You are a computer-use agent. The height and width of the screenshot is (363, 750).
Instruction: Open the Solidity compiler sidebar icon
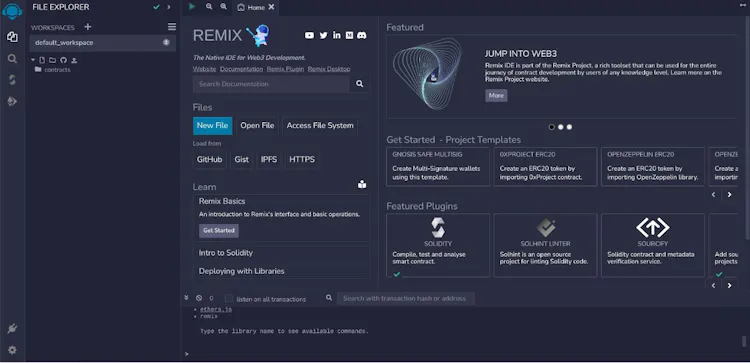coord(12,80)
